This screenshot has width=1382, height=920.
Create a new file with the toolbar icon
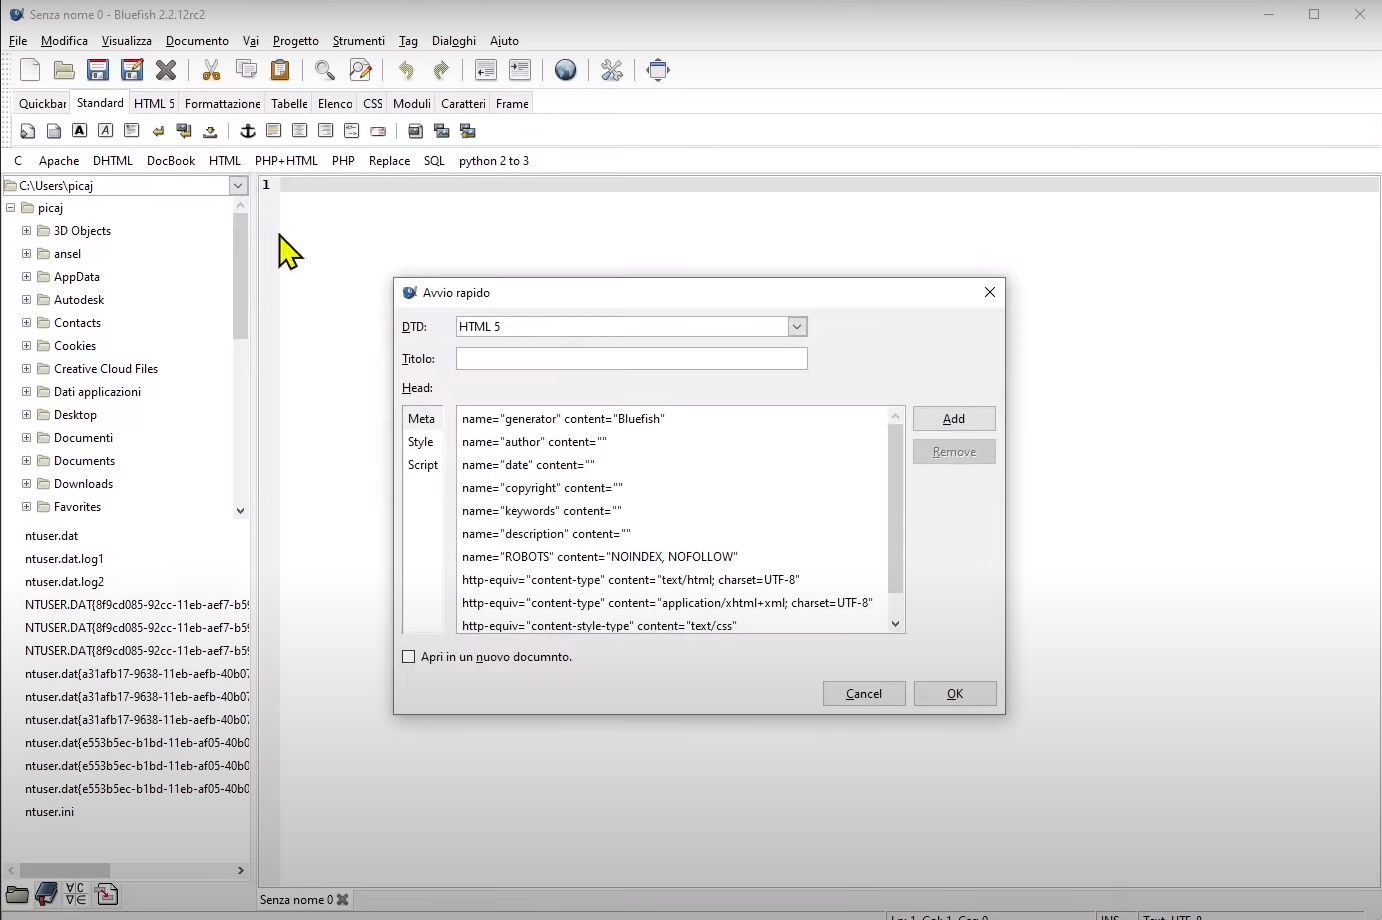point(30,70)
